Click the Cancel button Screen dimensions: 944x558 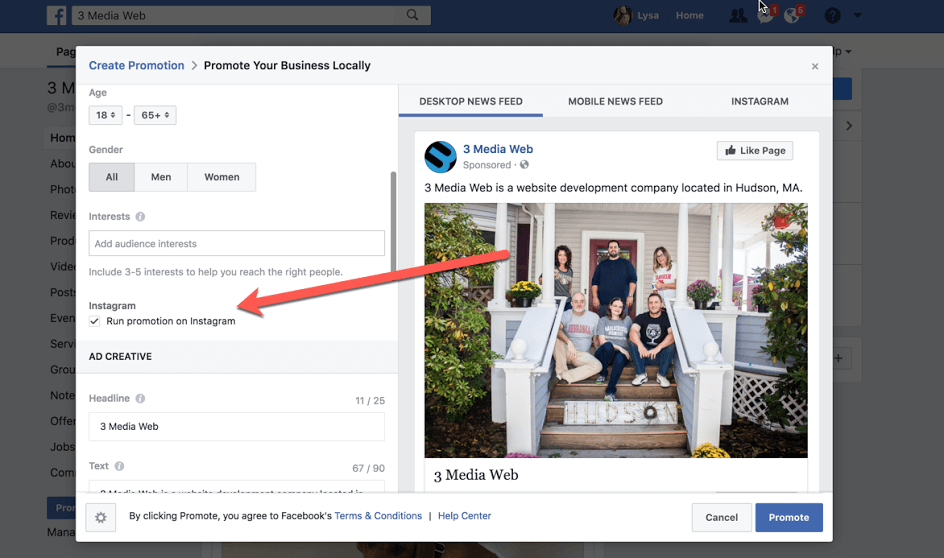click(x=721, y=517)
